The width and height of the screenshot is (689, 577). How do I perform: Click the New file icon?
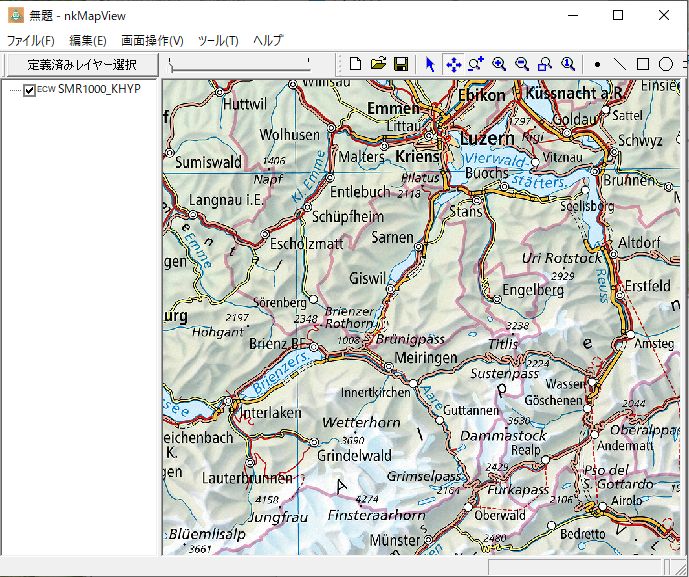(356, 64)
